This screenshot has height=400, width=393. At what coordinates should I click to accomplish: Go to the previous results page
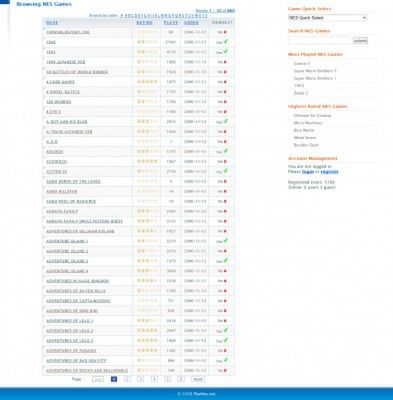pos(98,379)
